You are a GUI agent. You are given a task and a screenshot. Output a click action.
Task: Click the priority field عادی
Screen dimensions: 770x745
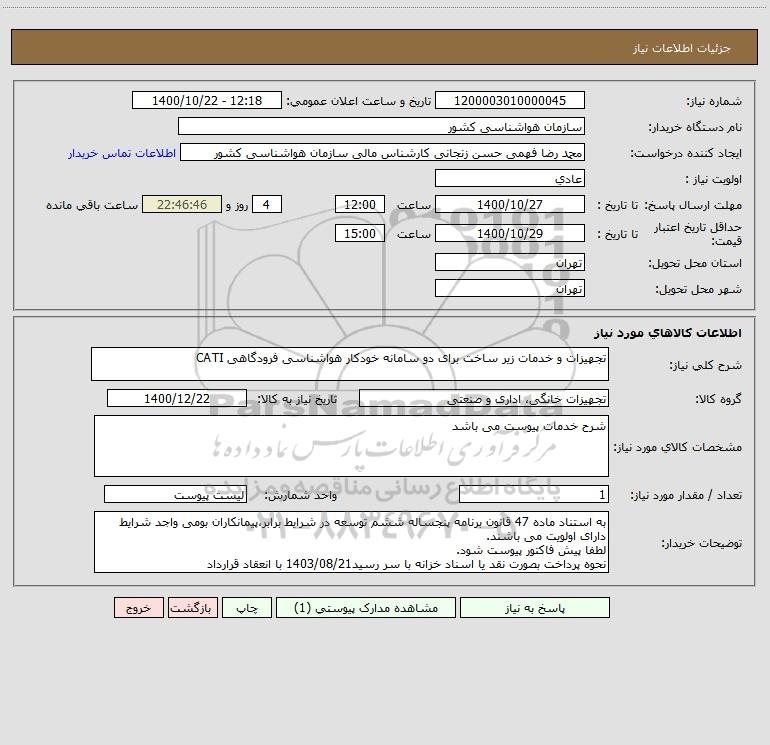click(x=510, y=178)
